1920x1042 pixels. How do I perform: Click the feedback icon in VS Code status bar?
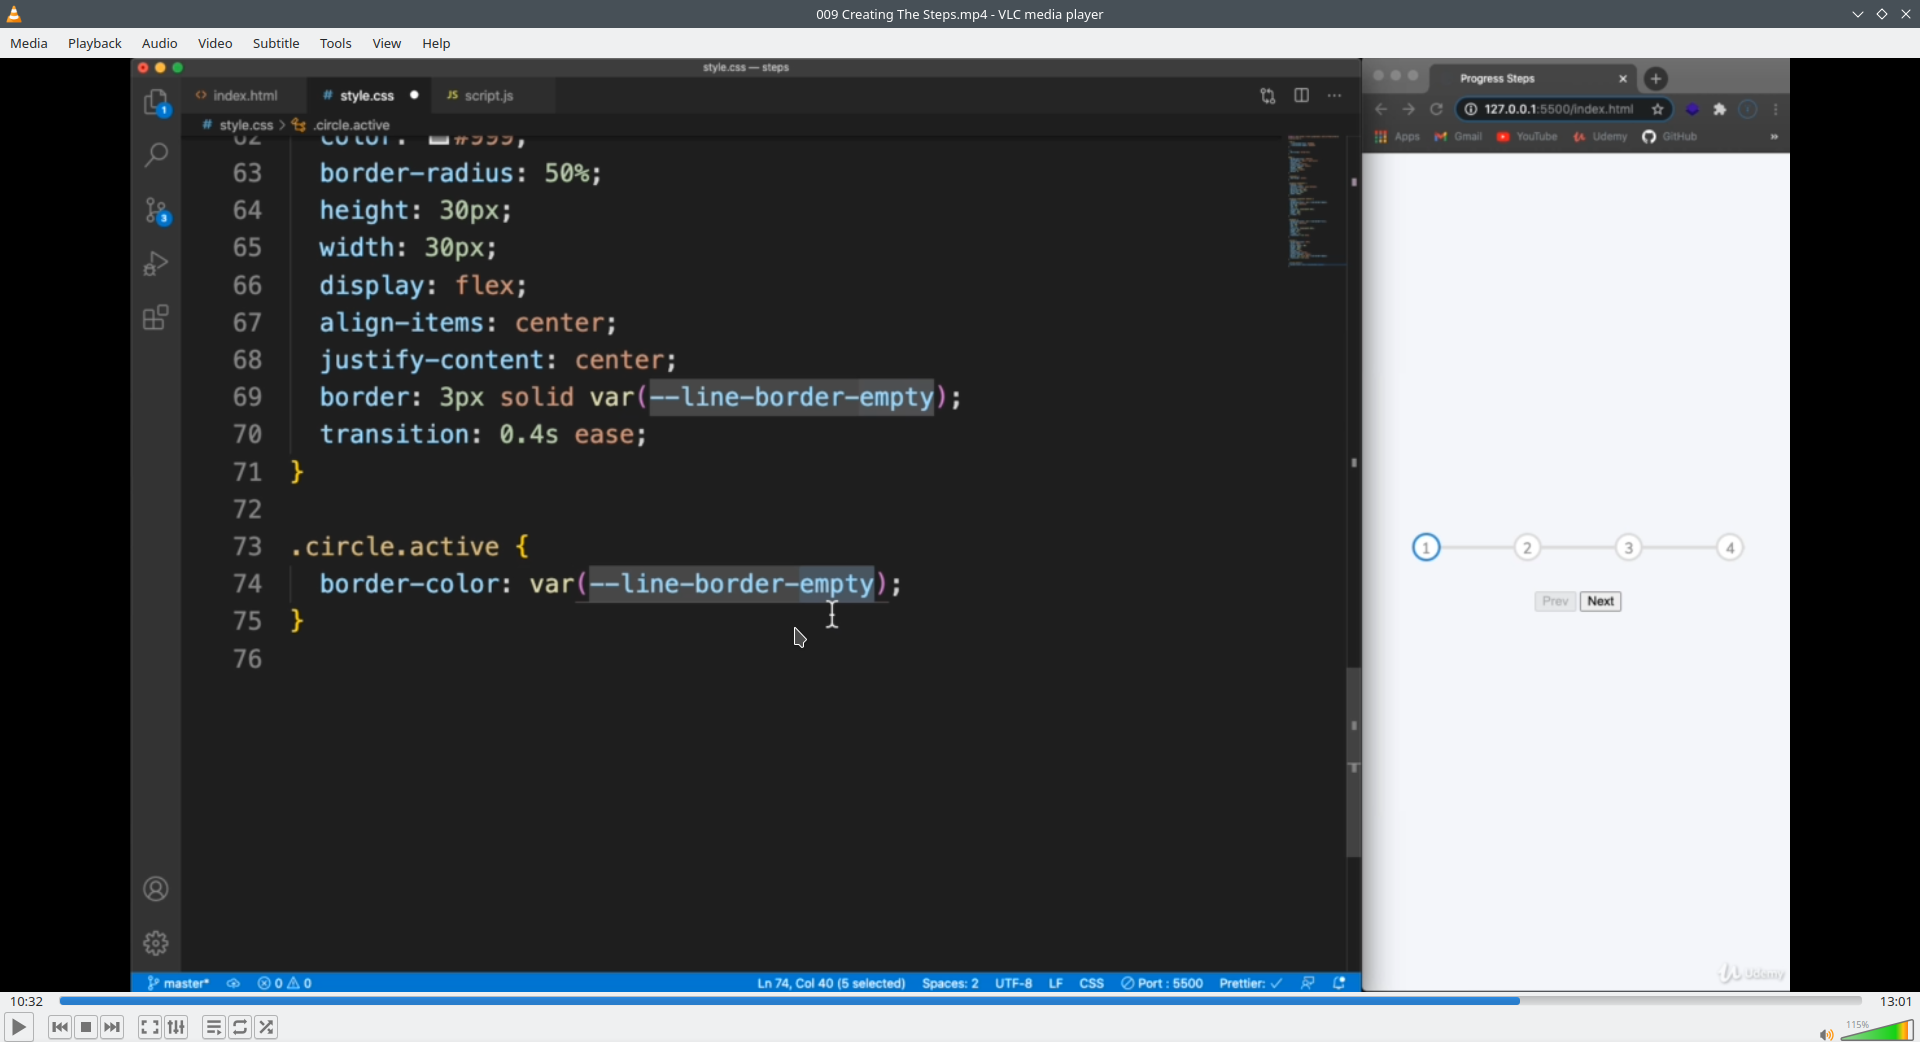click(1308, 983)
